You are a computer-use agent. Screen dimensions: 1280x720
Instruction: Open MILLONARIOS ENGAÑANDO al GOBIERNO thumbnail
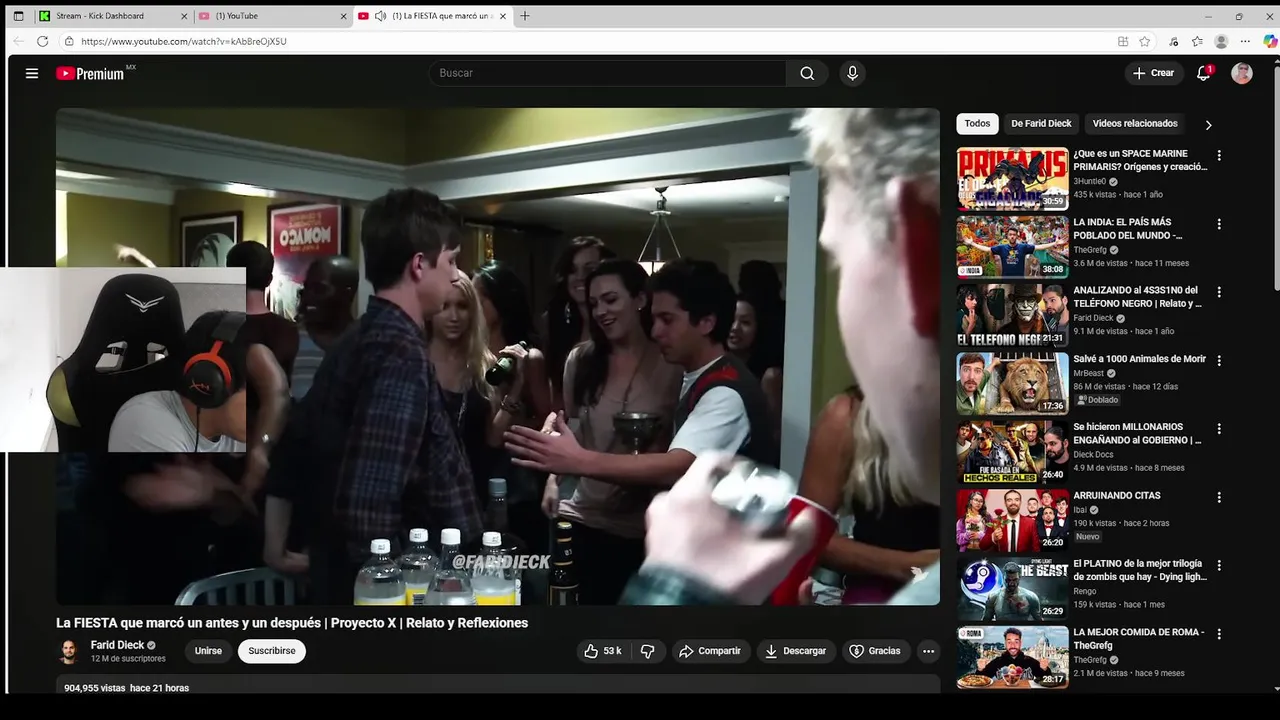point(1012,452)
